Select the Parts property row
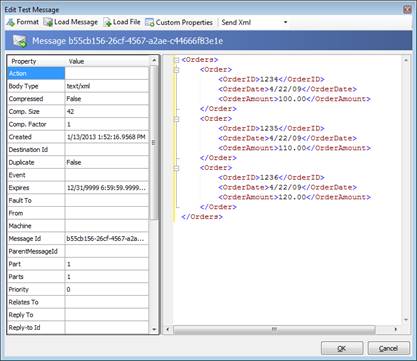 click(78, 277)
